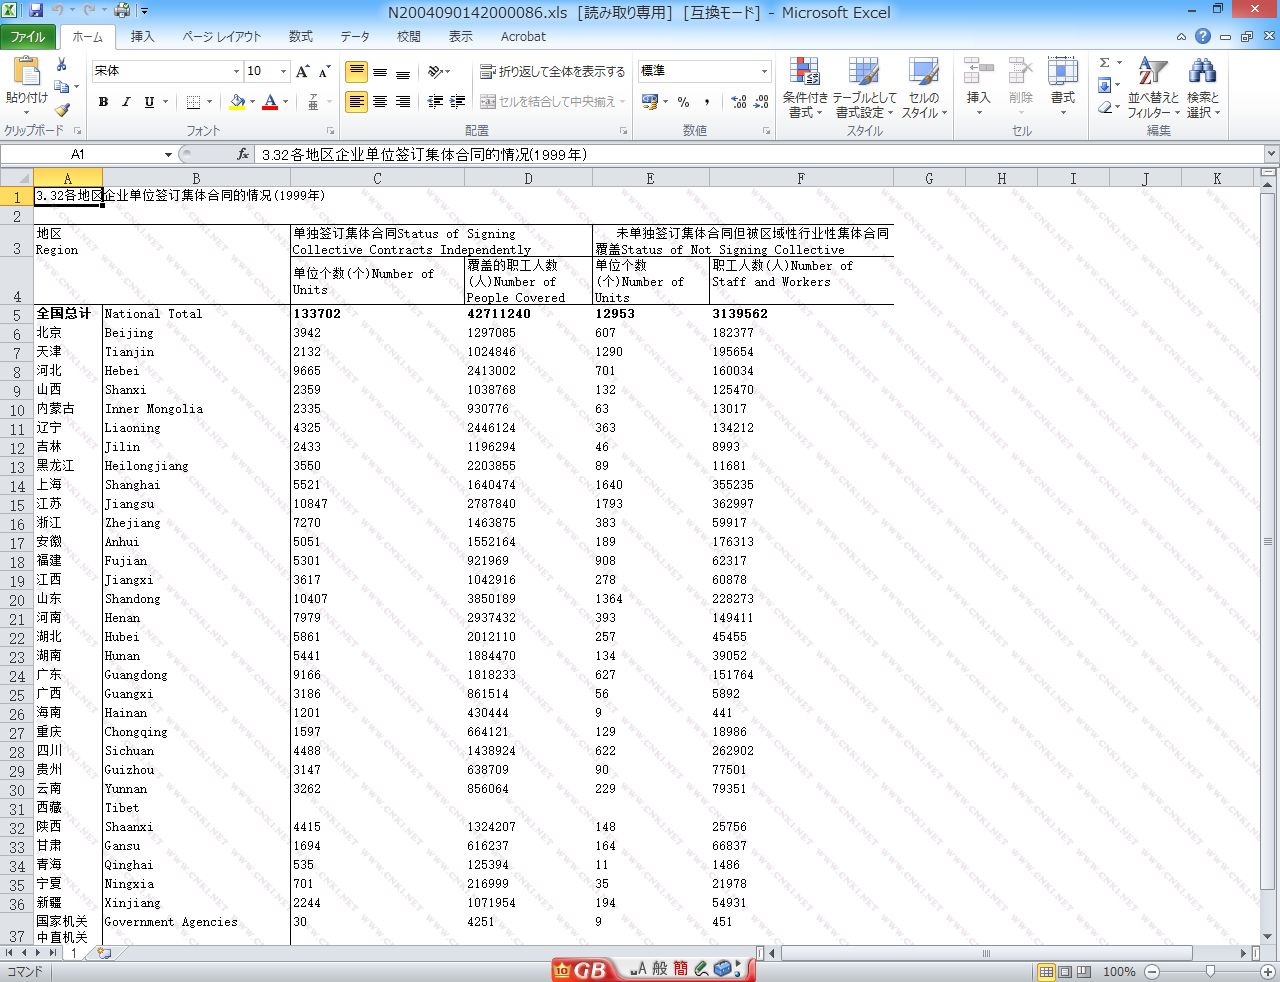Open the font name 宋体 dropdown

point(237,72)
